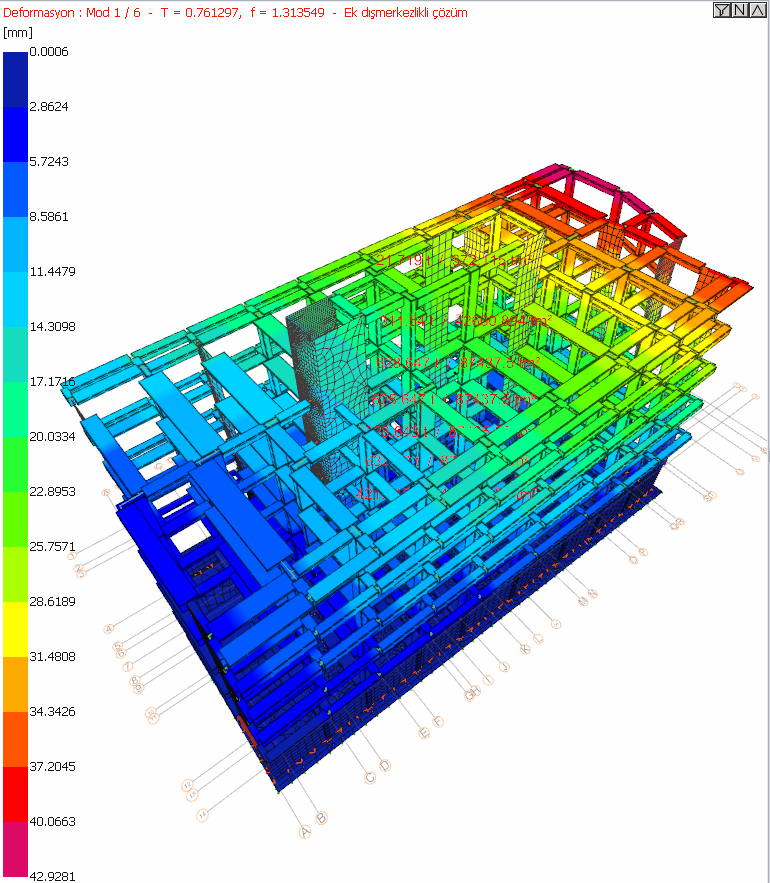Click grid axis bubble E

coord(424,733)
